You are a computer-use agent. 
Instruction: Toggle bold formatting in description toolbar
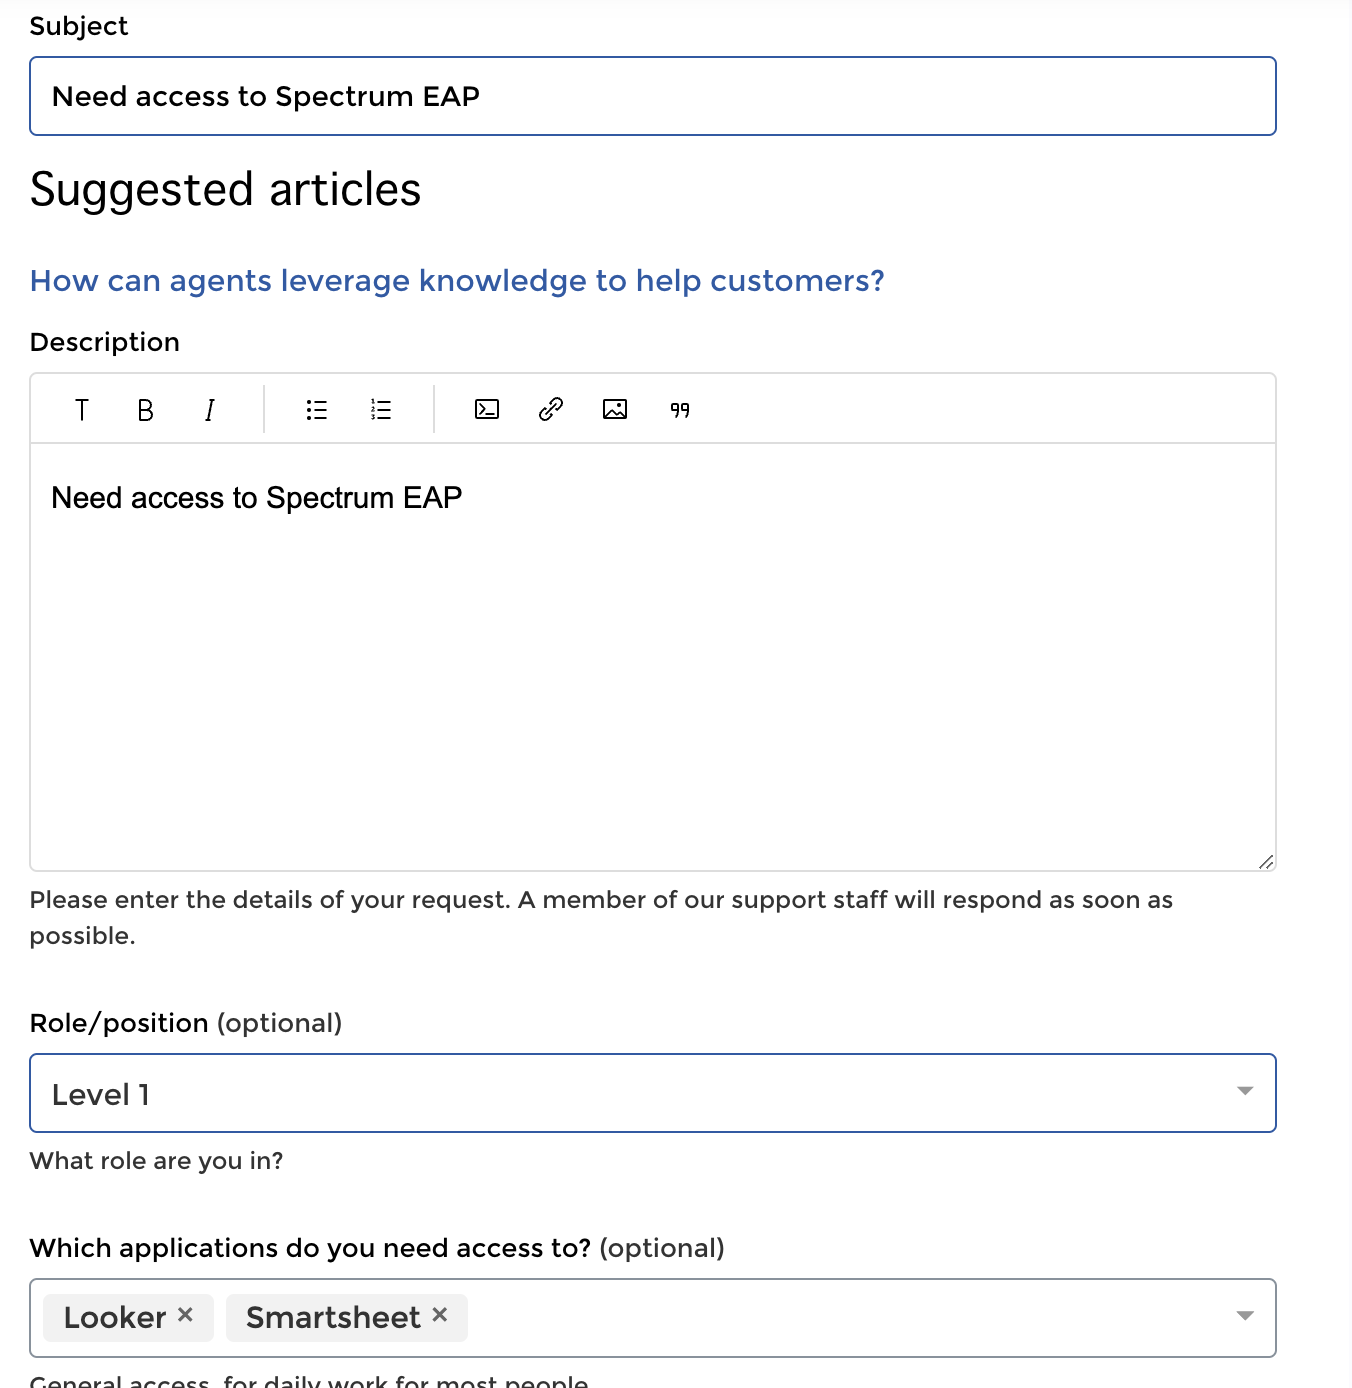146,410
